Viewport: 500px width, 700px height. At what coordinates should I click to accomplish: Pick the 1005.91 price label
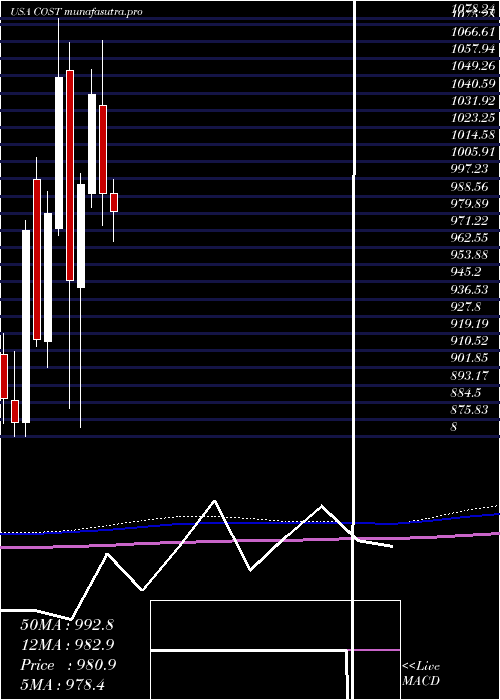pos(474,152)
